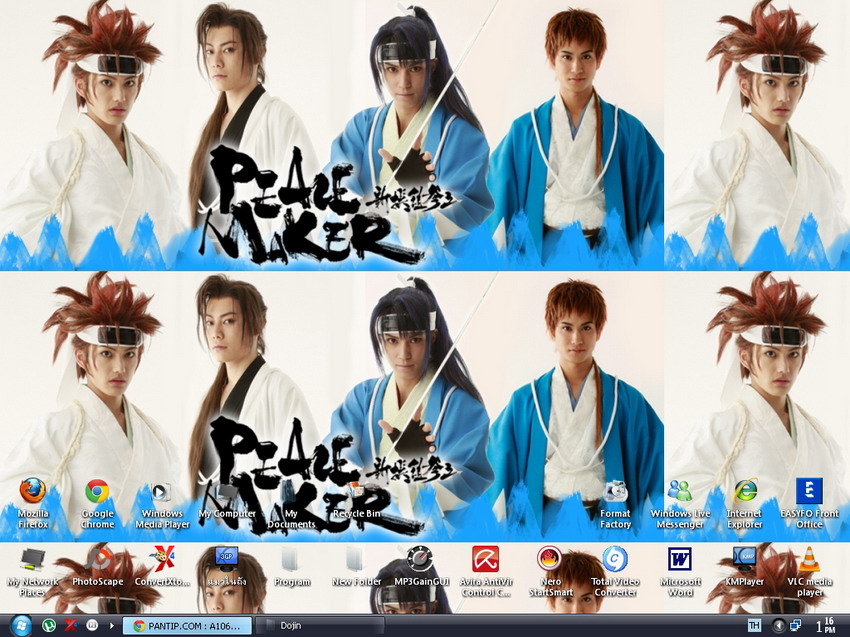
Task: Click the taskbar clock showing 1:16 PM
Action: pyautogui.click(x=826, y=626)
